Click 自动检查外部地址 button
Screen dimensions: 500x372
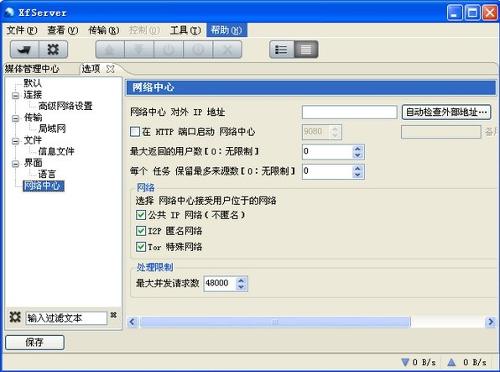pyautogui.click(x=446, y=112)
